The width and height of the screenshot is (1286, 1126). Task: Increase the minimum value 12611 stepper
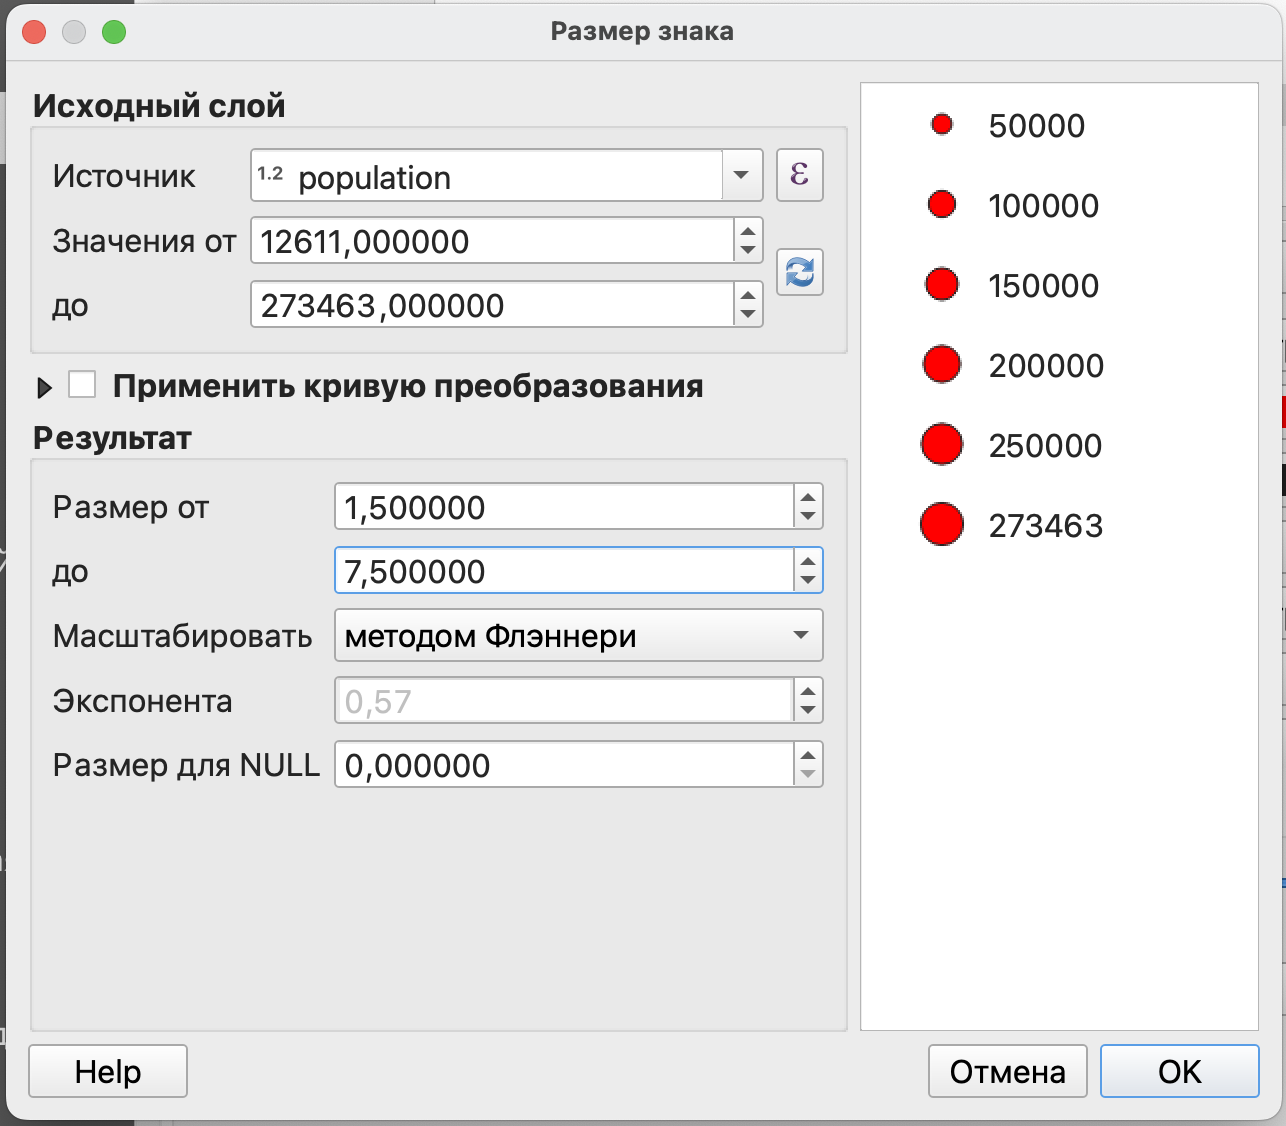point(748,231)
